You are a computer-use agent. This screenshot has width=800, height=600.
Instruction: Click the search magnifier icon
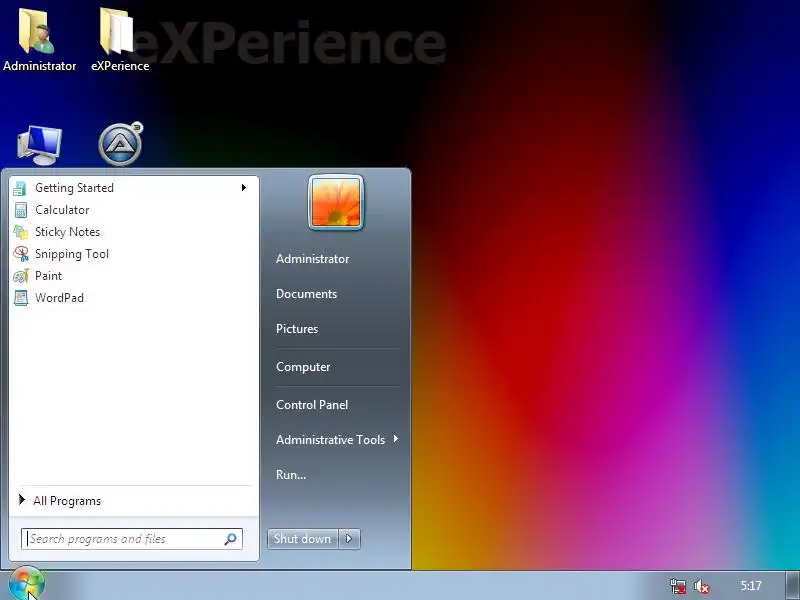click(230, 539)
